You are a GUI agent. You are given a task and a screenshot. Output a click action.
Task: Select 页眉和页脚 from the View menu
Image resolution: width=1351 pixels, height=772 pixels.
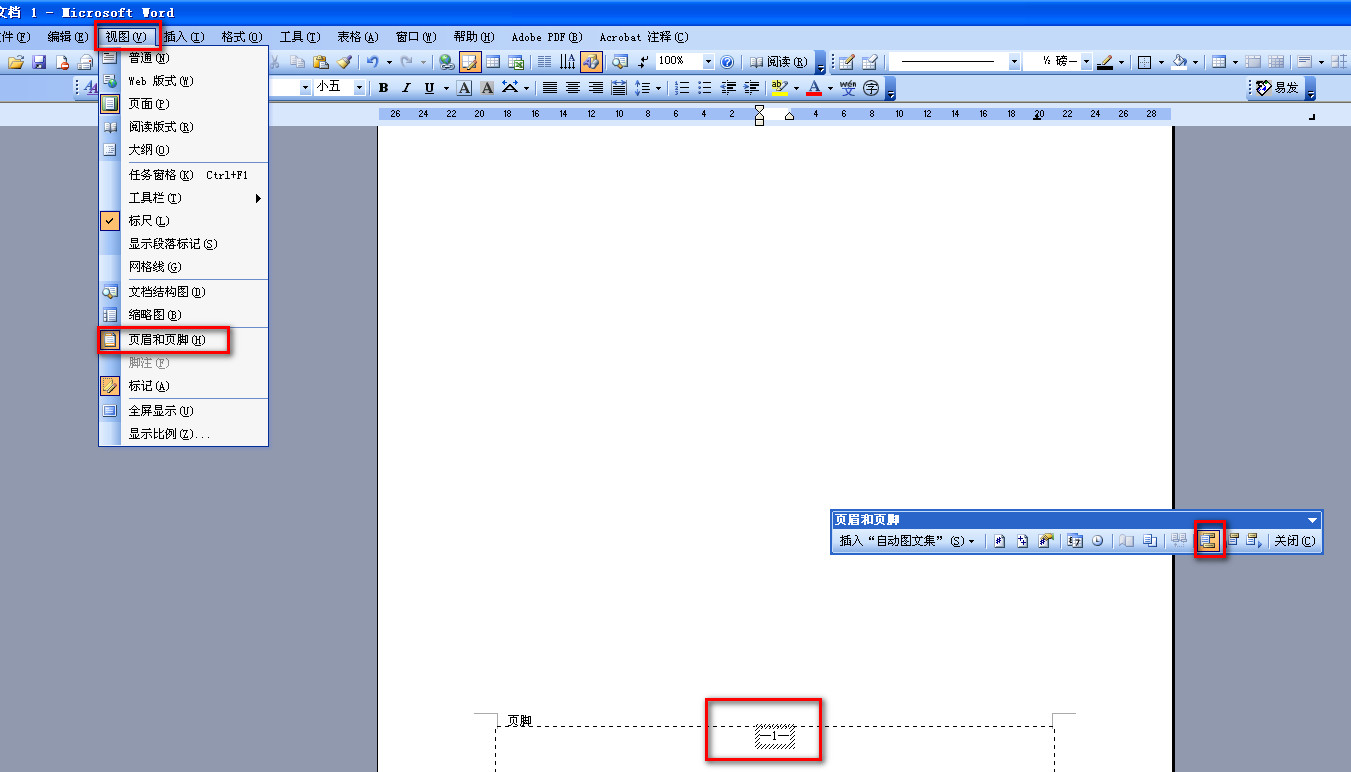coord(166,340)
